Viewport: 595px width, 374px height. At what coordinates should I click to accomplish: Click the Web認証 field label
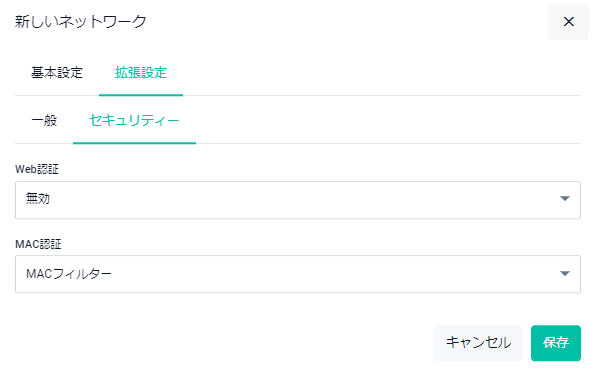coord(37,169)
